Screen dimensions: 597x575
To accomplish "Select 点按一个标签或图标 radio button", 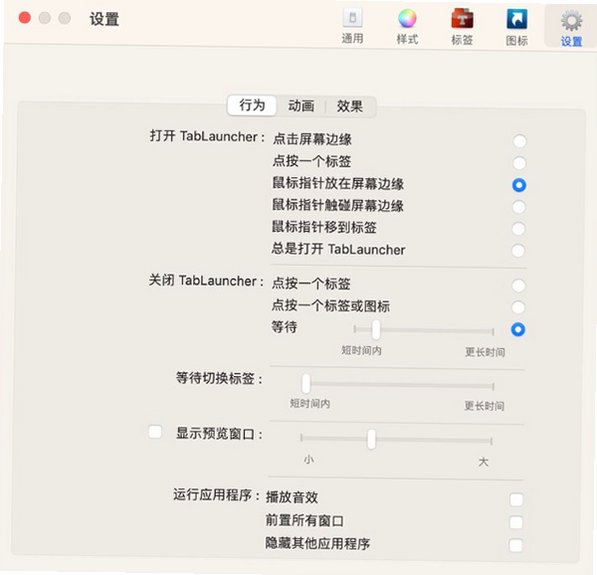I will pyautogui.click(x=518, y=307).
